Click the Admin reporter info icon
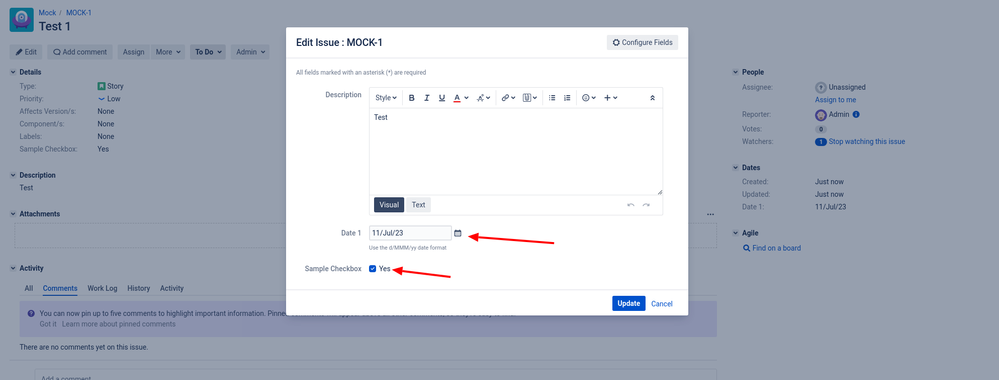The image size is (999, 380). pyautogui.click(x=856, y=115)
